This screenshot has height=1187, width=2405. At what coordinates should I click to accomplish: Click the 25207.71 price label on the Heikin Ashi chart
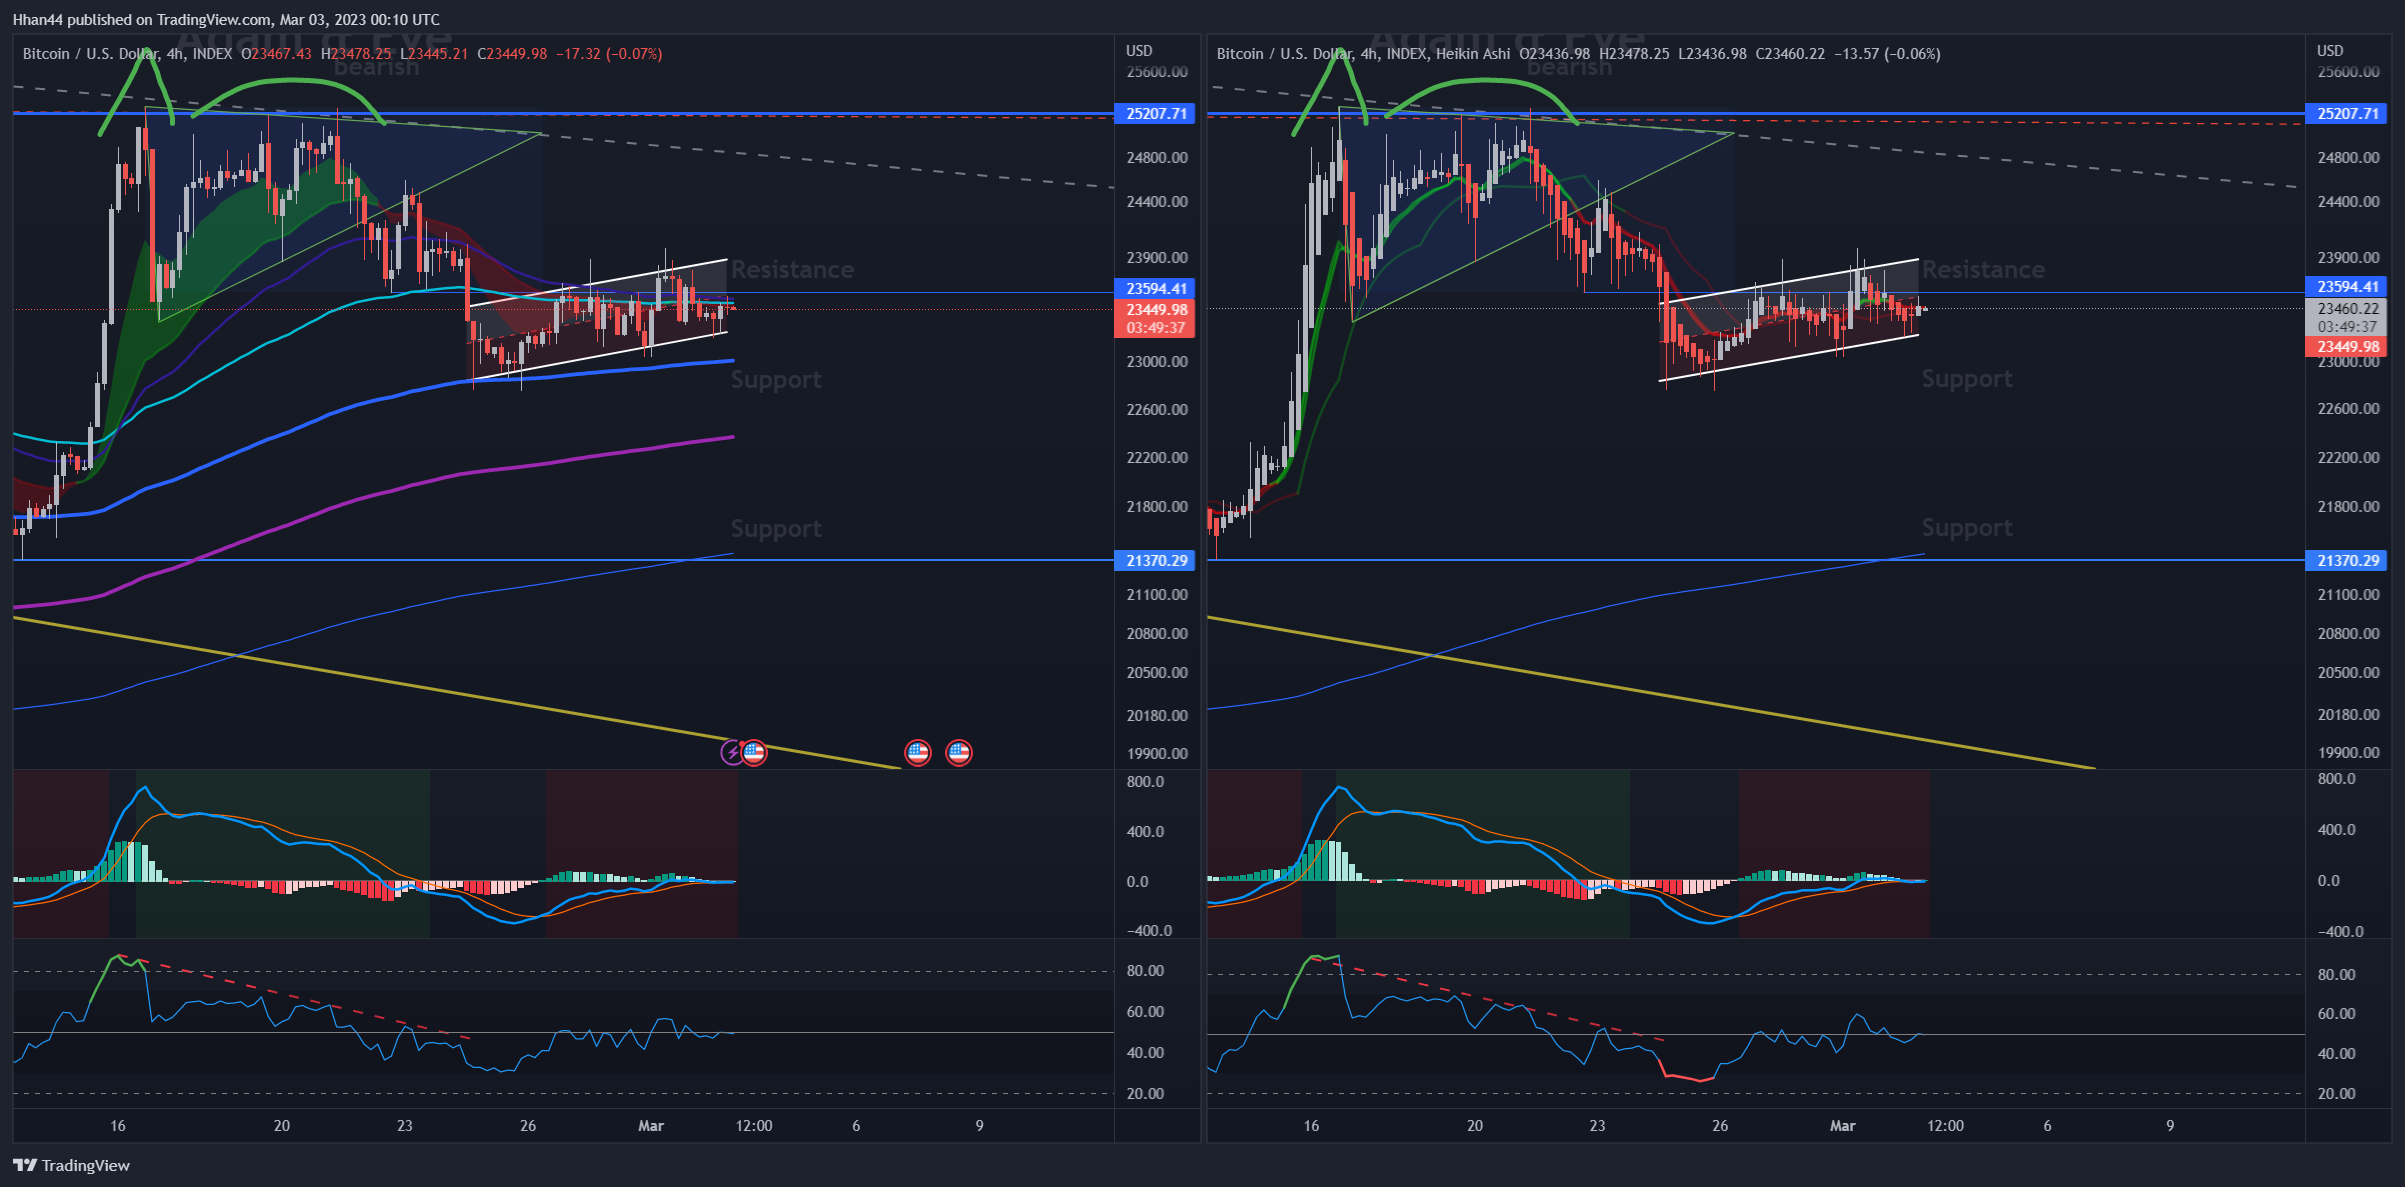tap(2348, 114)
